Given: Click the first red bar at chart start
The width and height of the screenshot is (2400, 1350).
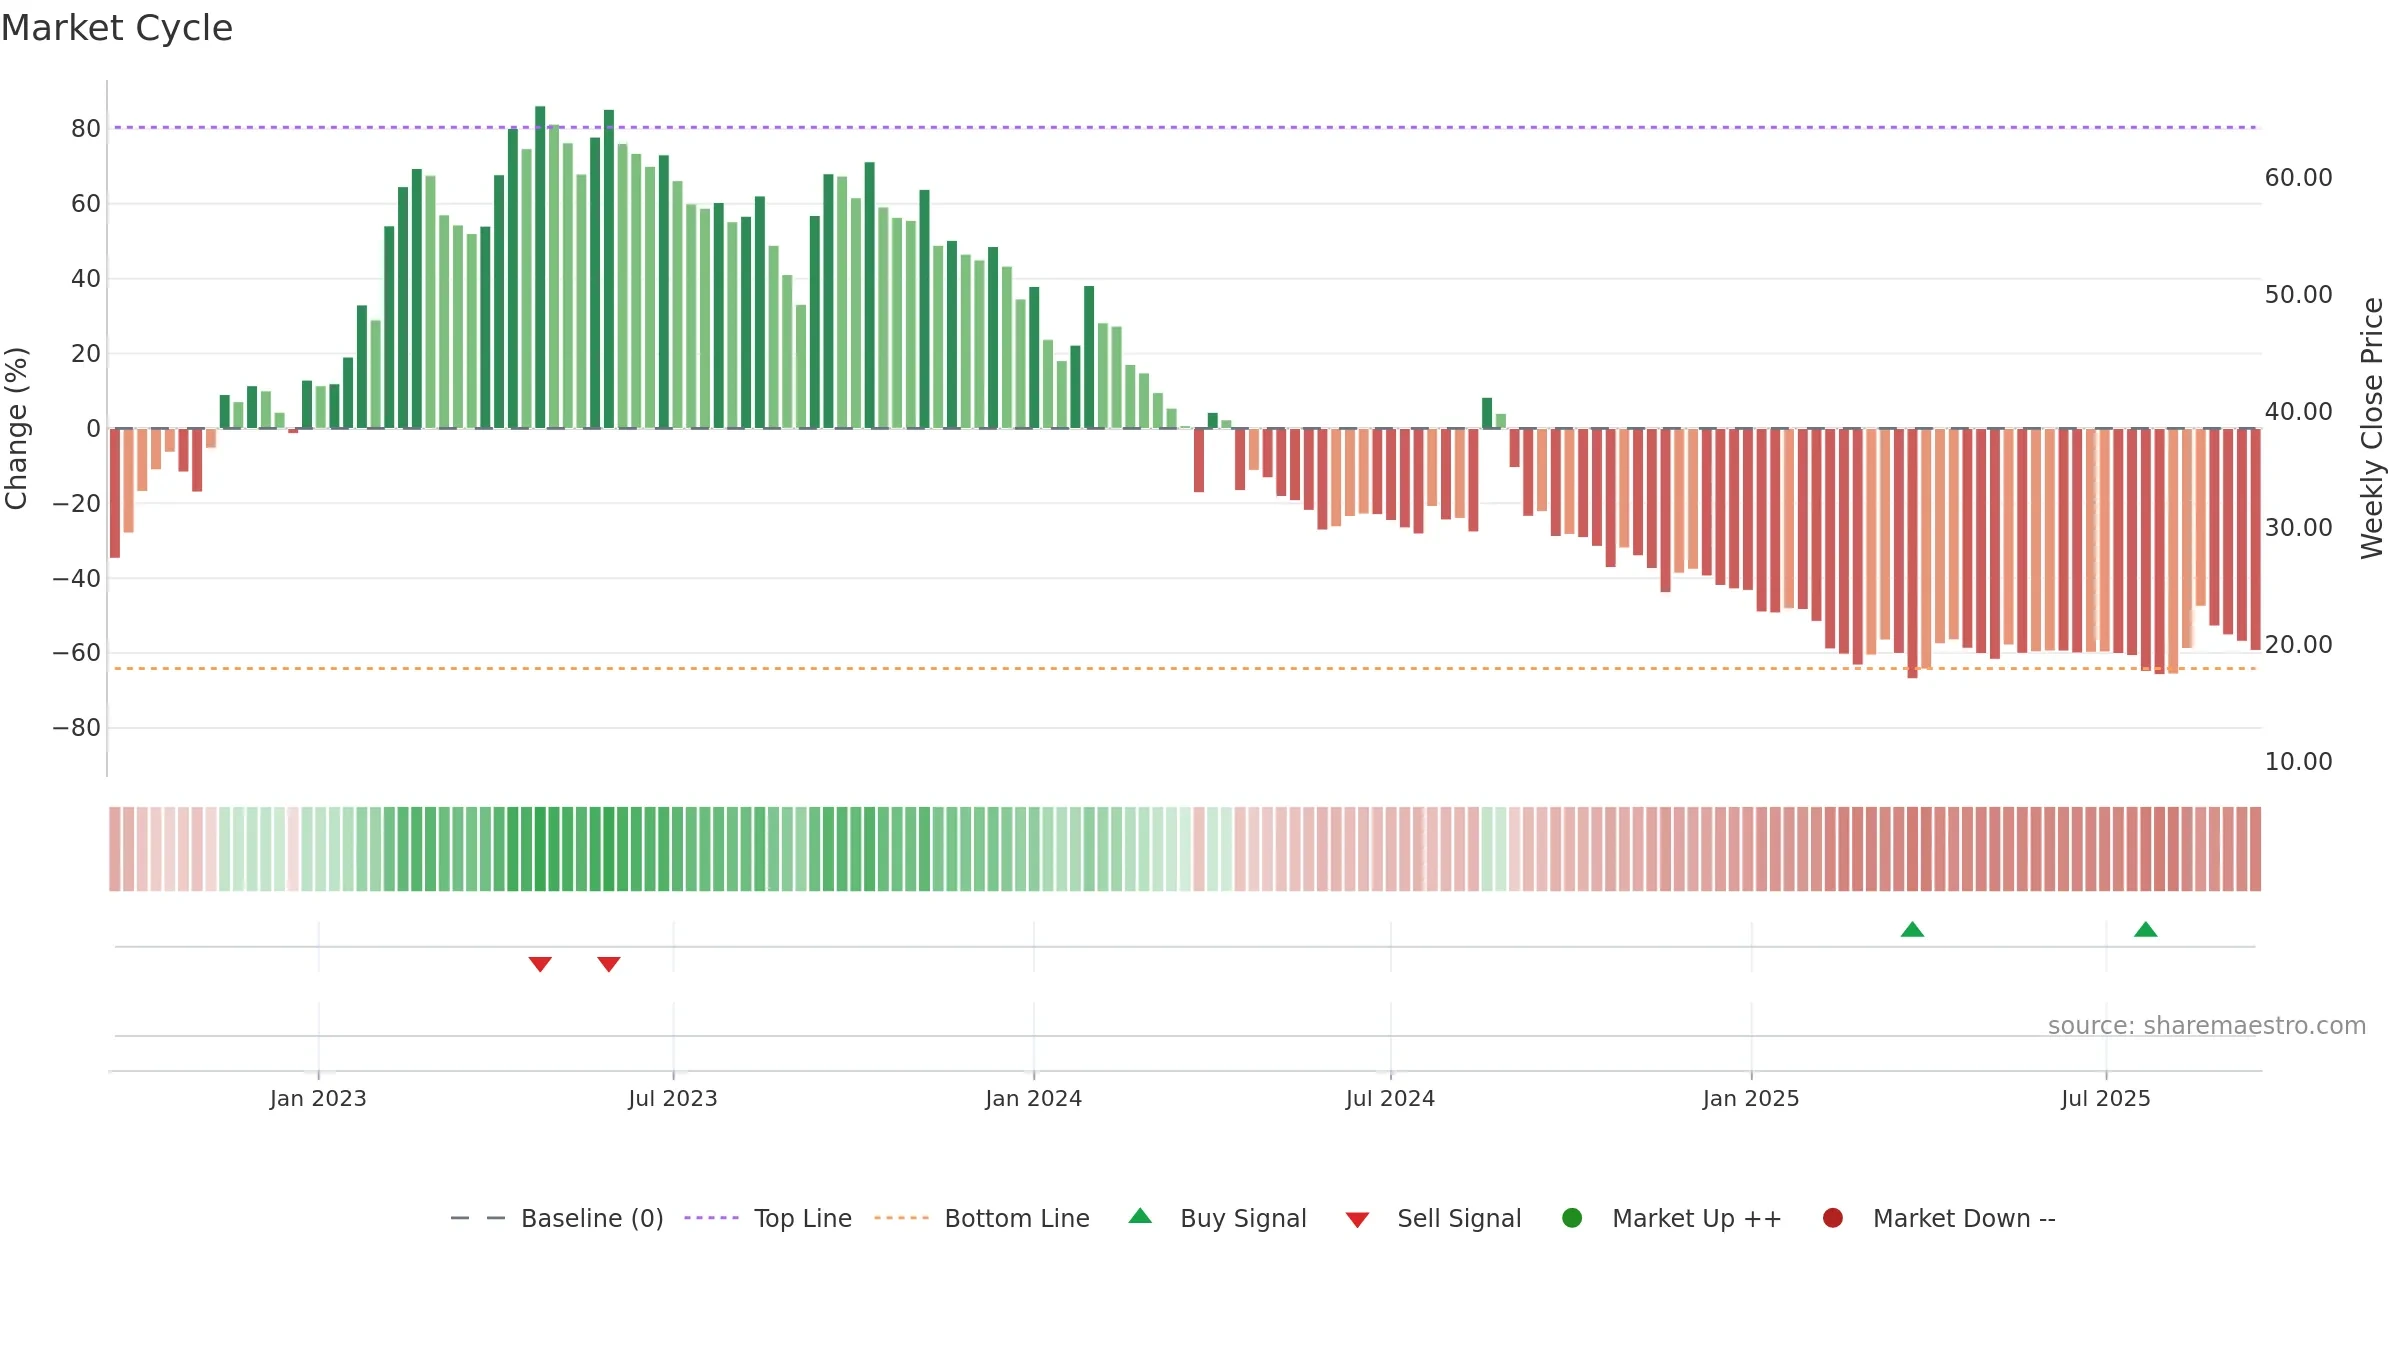Looking at the screenshot, I should click(115, 493).
